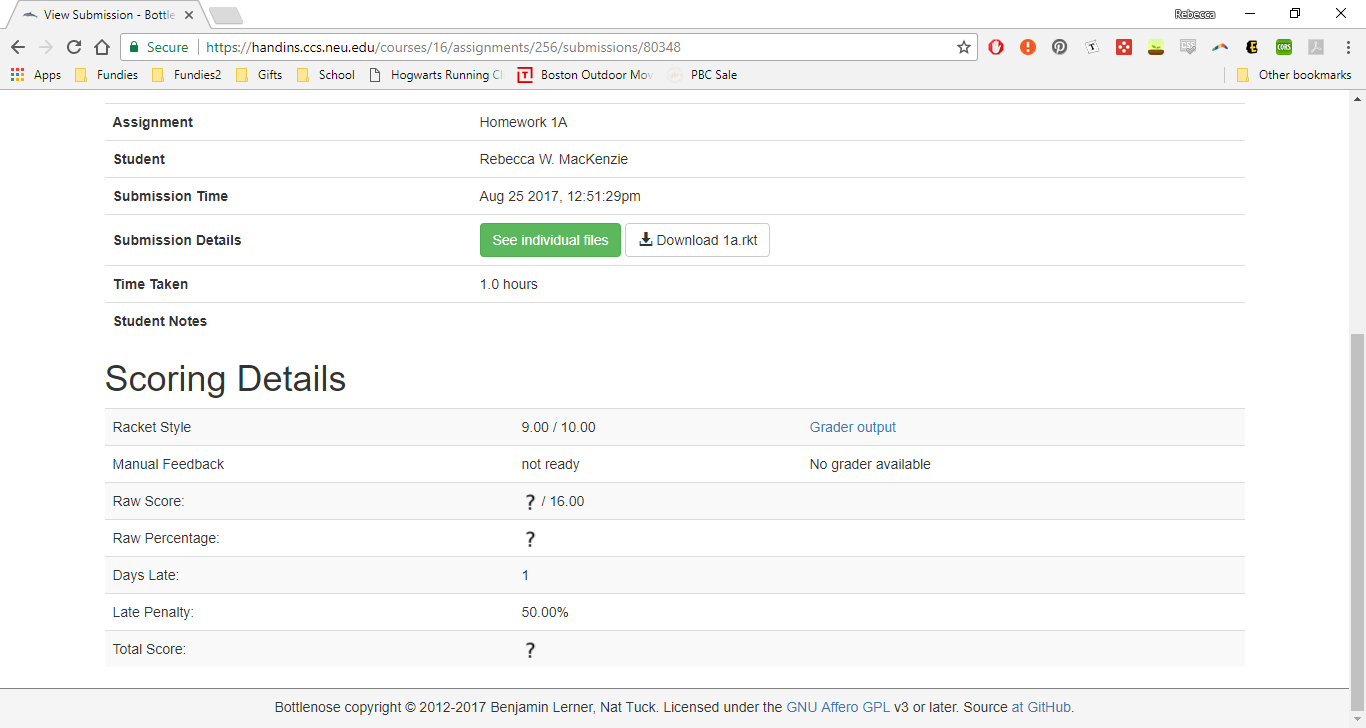This screenshot has width=1366, height=728.
Task: Click the red dice extension icon
Action: pyautogui.click(x=1124, y=47)
